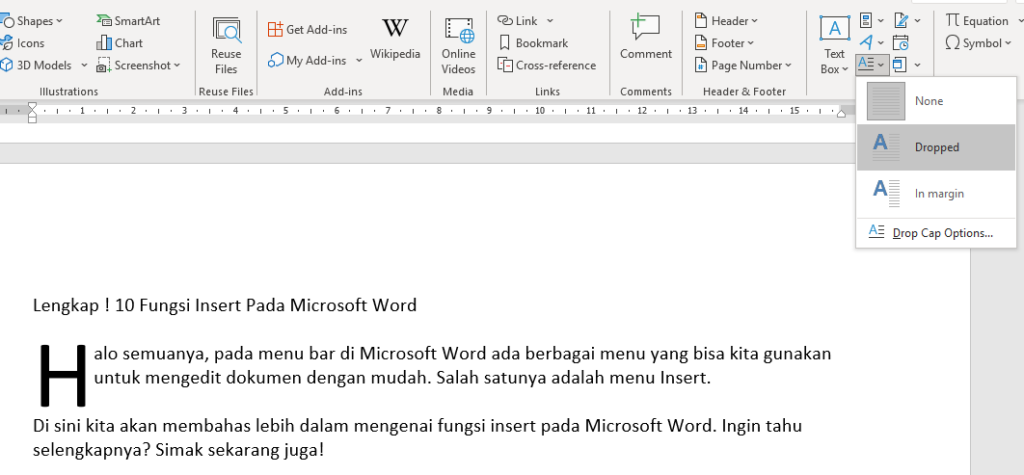This screenshot has height=475, width=1024.
Task: Click the WordArt icon
Action: coord(866,43)
